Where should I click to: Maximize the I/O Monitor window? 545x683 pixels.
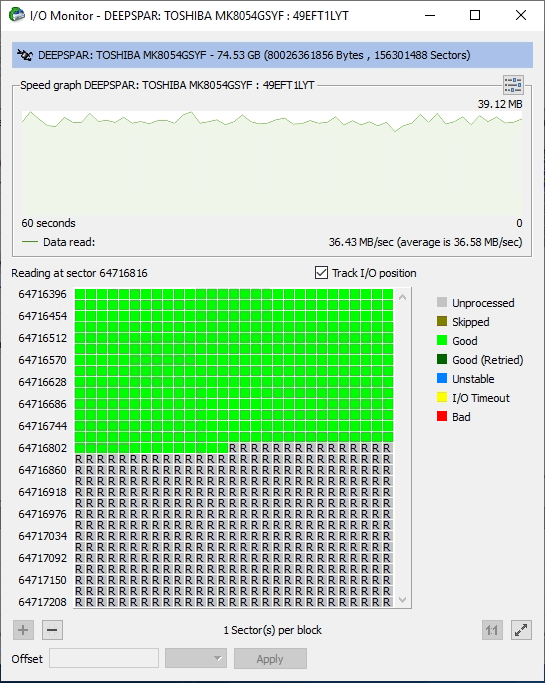tap(475, 15)
